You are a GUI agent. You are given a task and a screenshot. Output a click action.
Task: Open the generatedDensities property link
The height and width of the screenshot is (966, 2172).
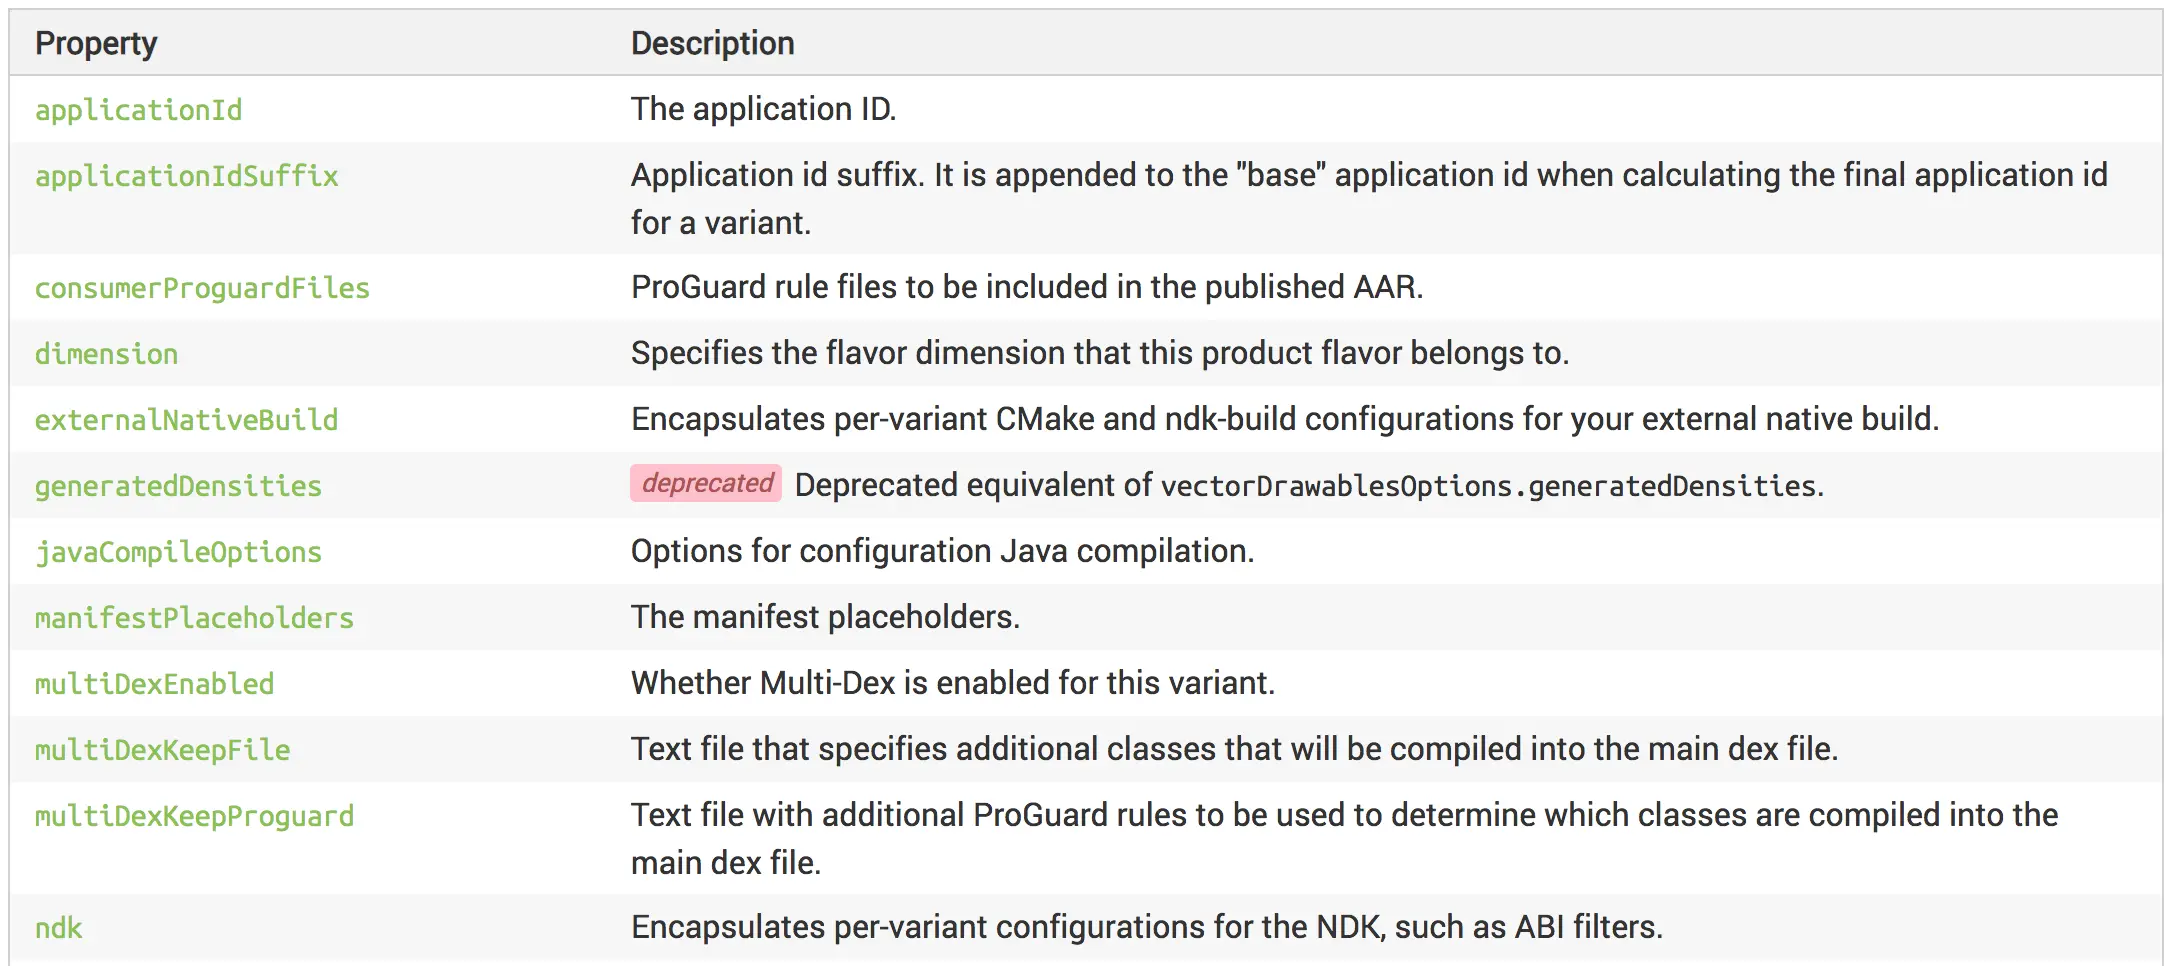[x=179, y=486]
